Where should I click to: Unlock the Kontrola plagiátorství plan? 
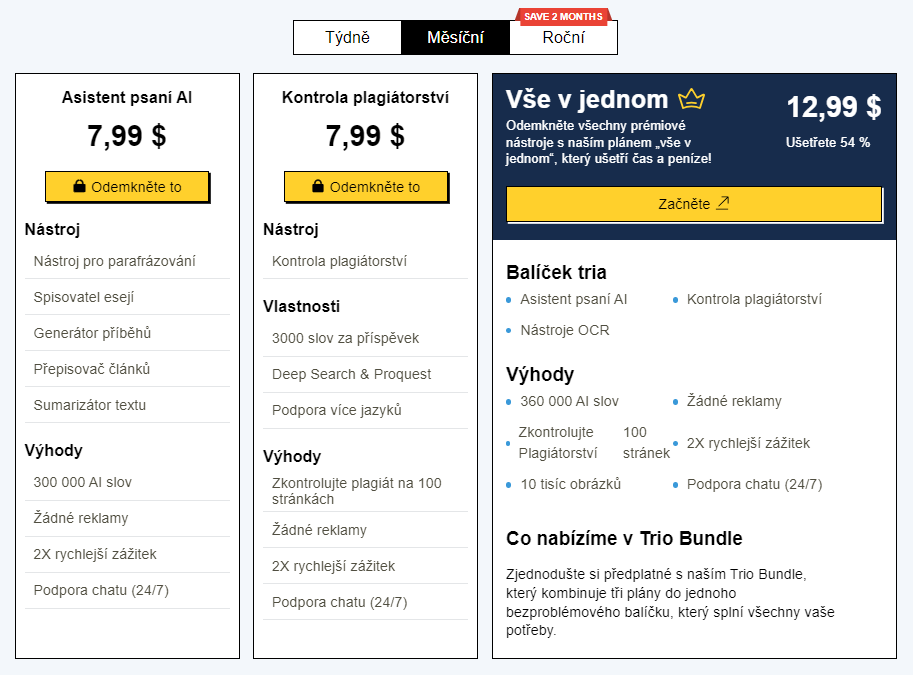click(x=366, y=187)
